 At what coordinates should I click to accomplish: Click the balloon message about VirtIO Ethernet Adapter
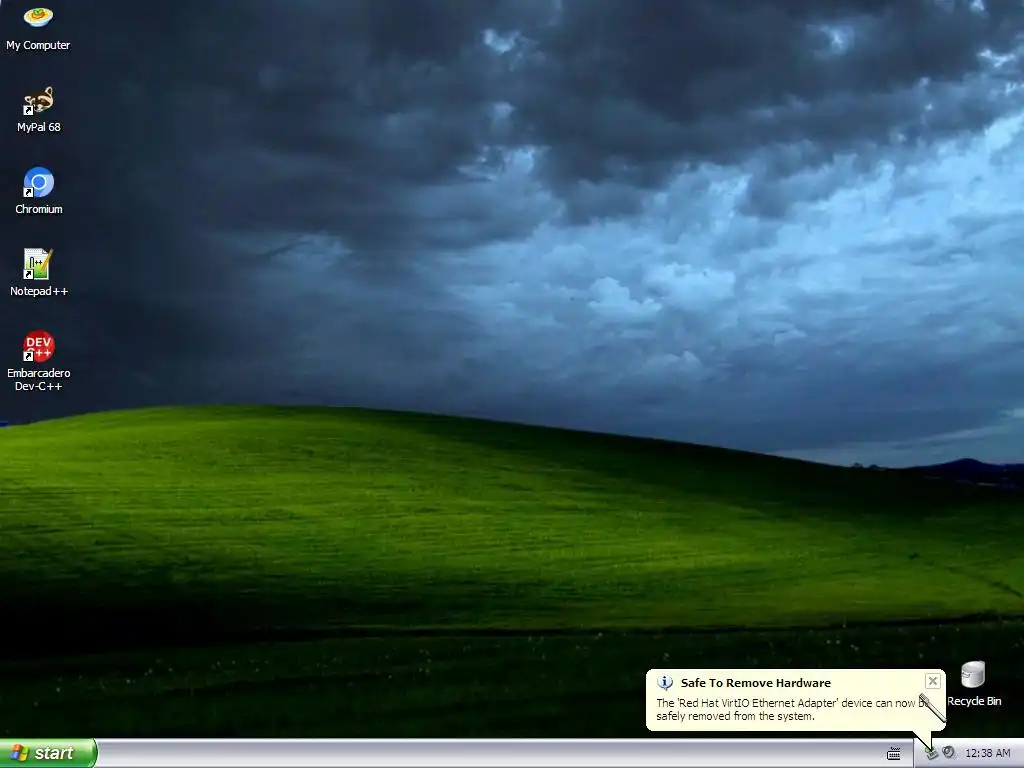[x=792, y=710]
